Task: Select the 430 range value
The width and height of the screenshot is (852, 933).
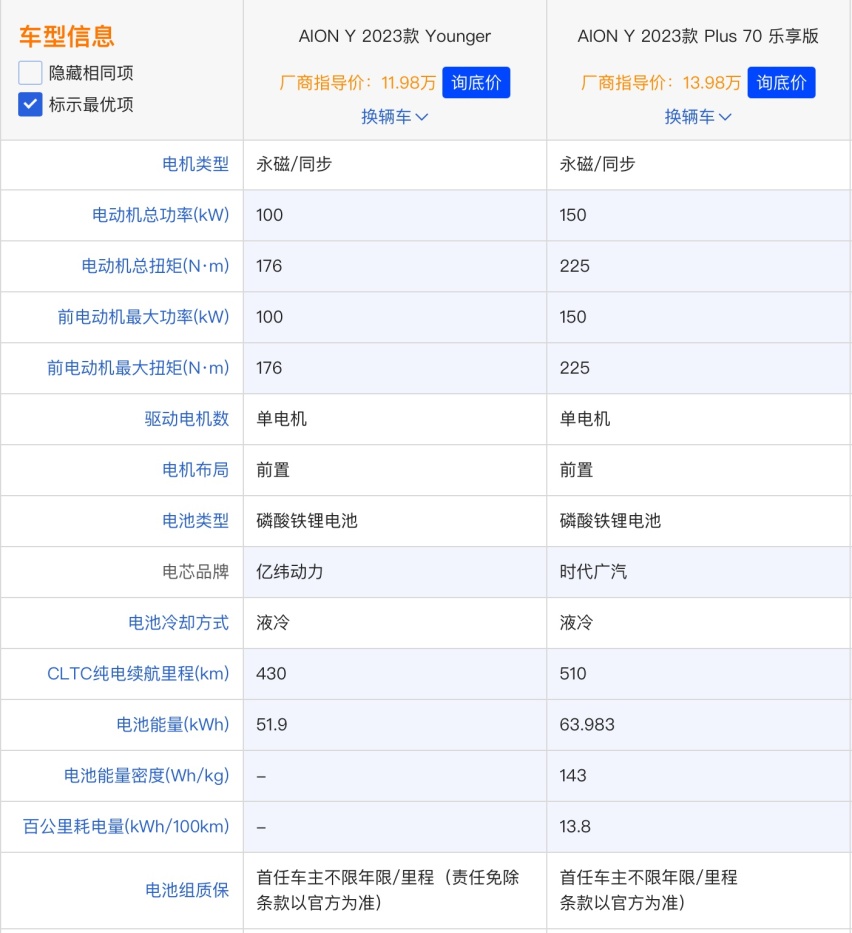Action: point(271,674)
